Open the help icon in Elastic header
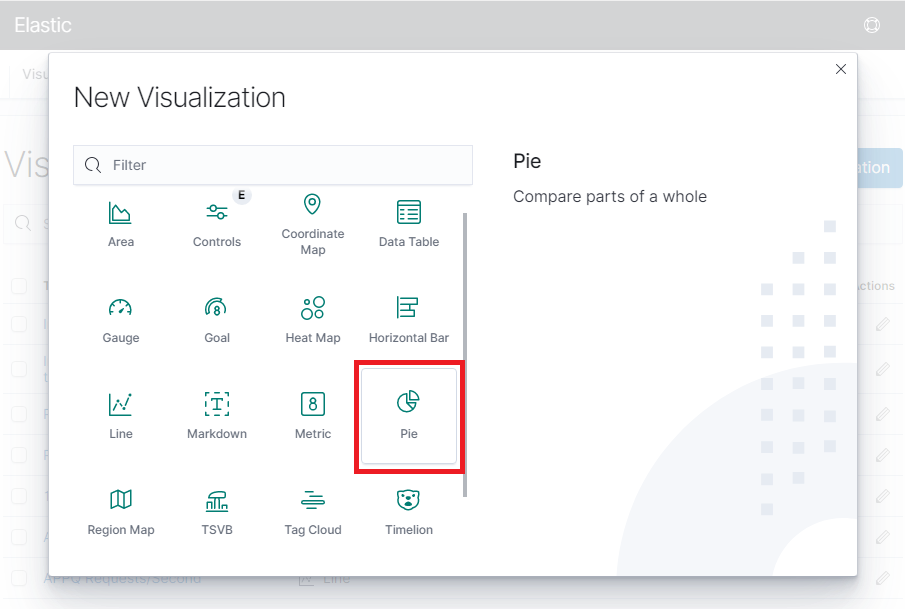 [x=872, y=25]
